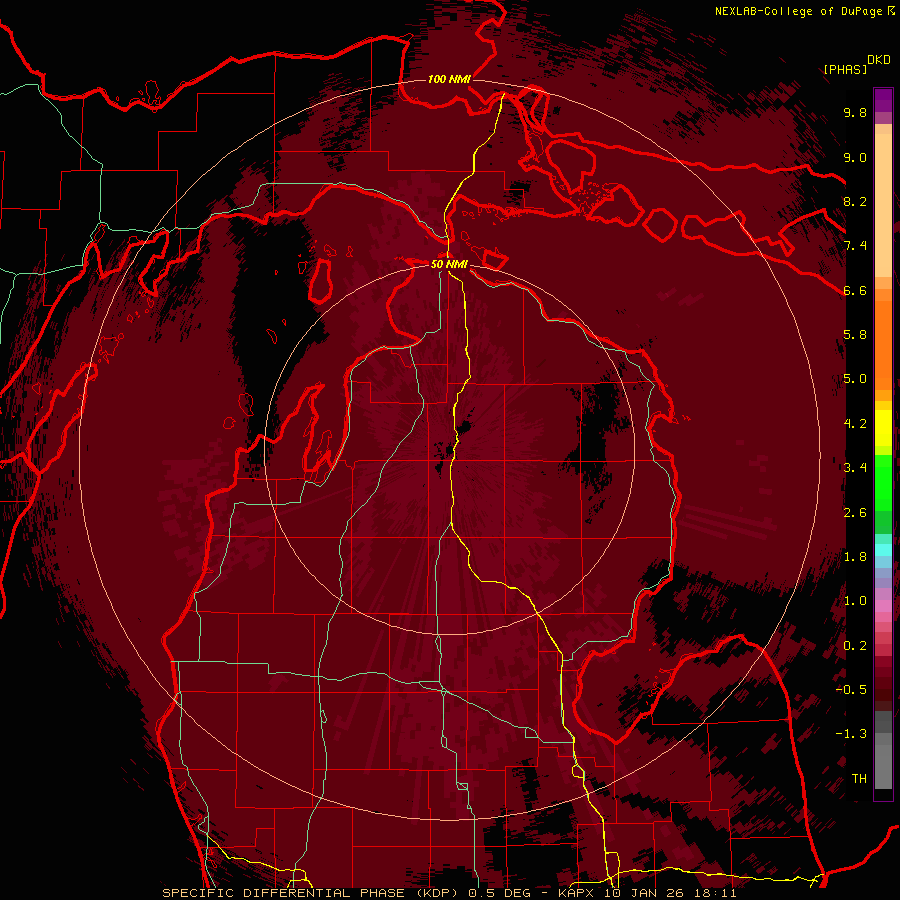Select the 7.4 scale value

pos(855,246)
